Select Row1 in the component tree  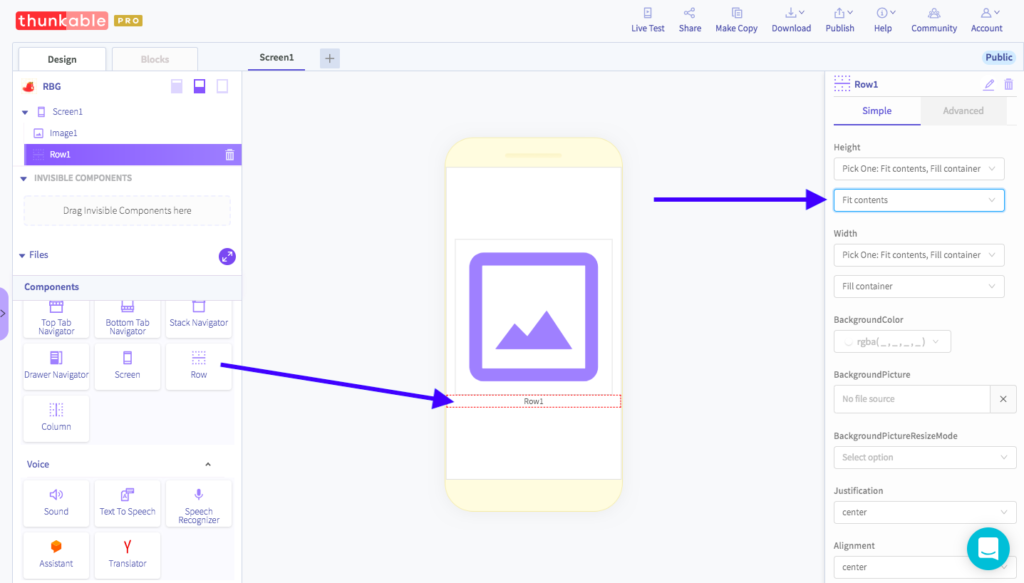coord(133,155)
